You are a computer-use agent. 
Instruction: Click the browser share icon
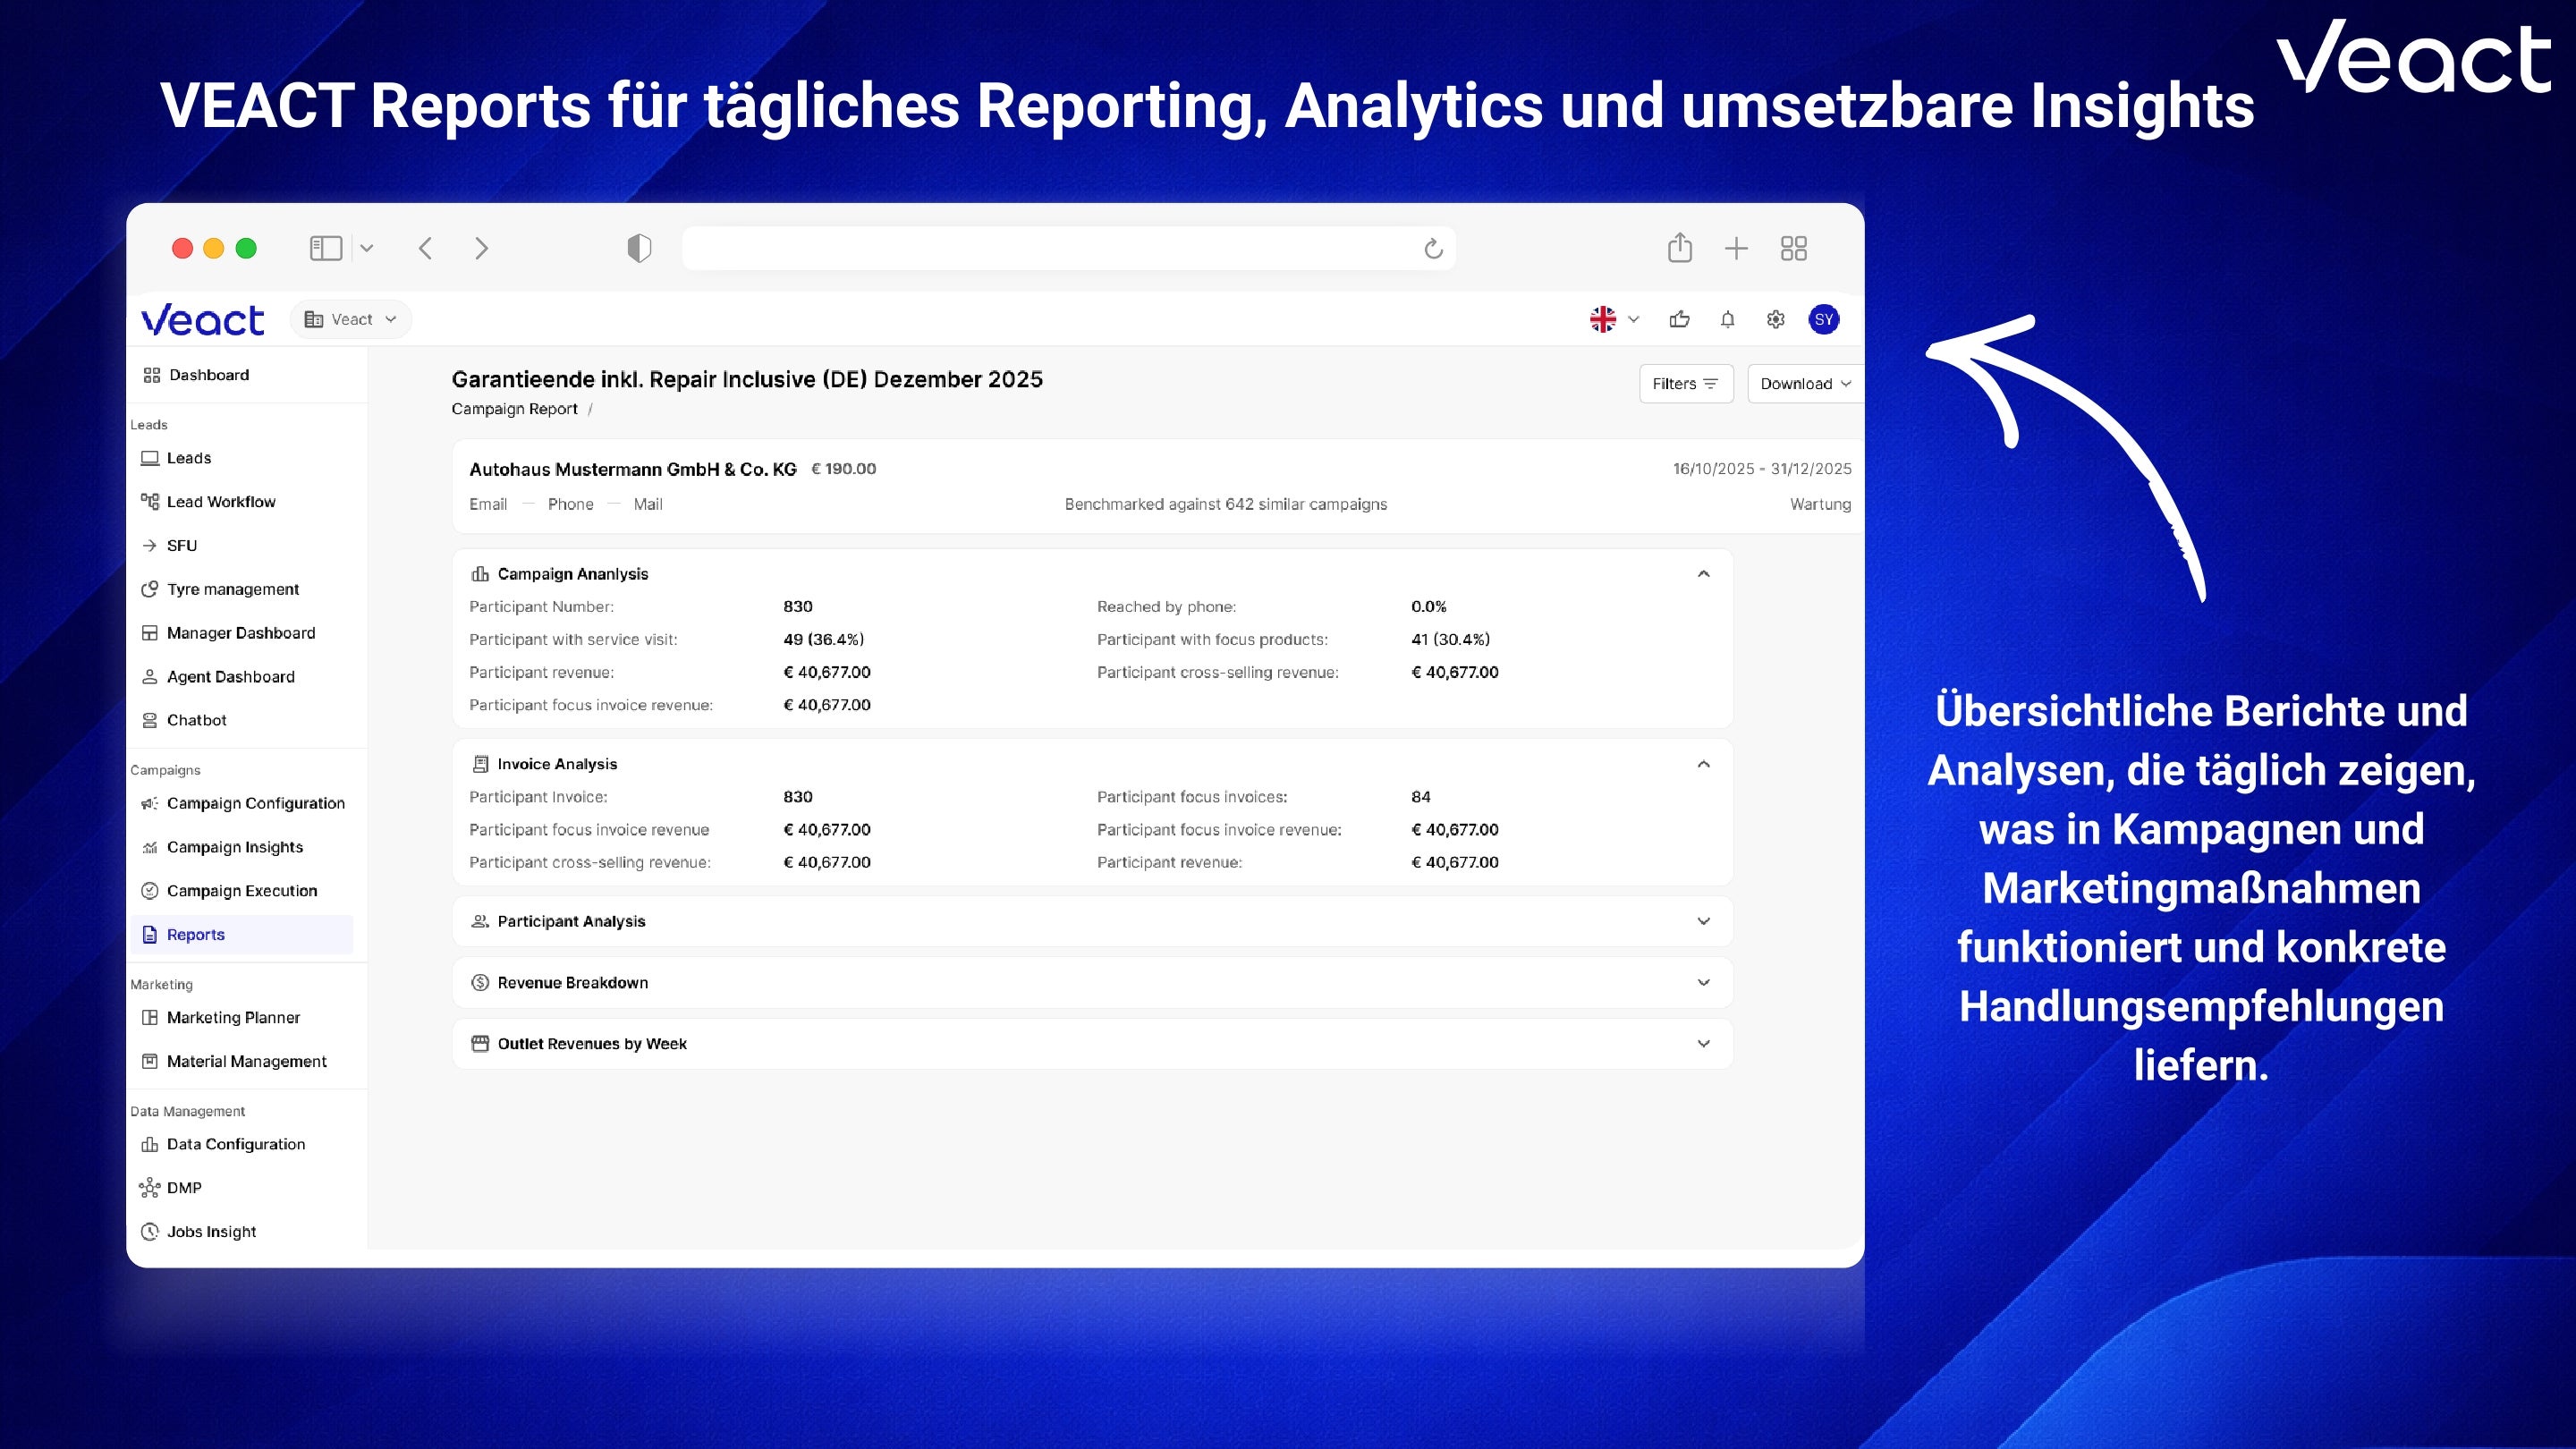click(1679, 247)
